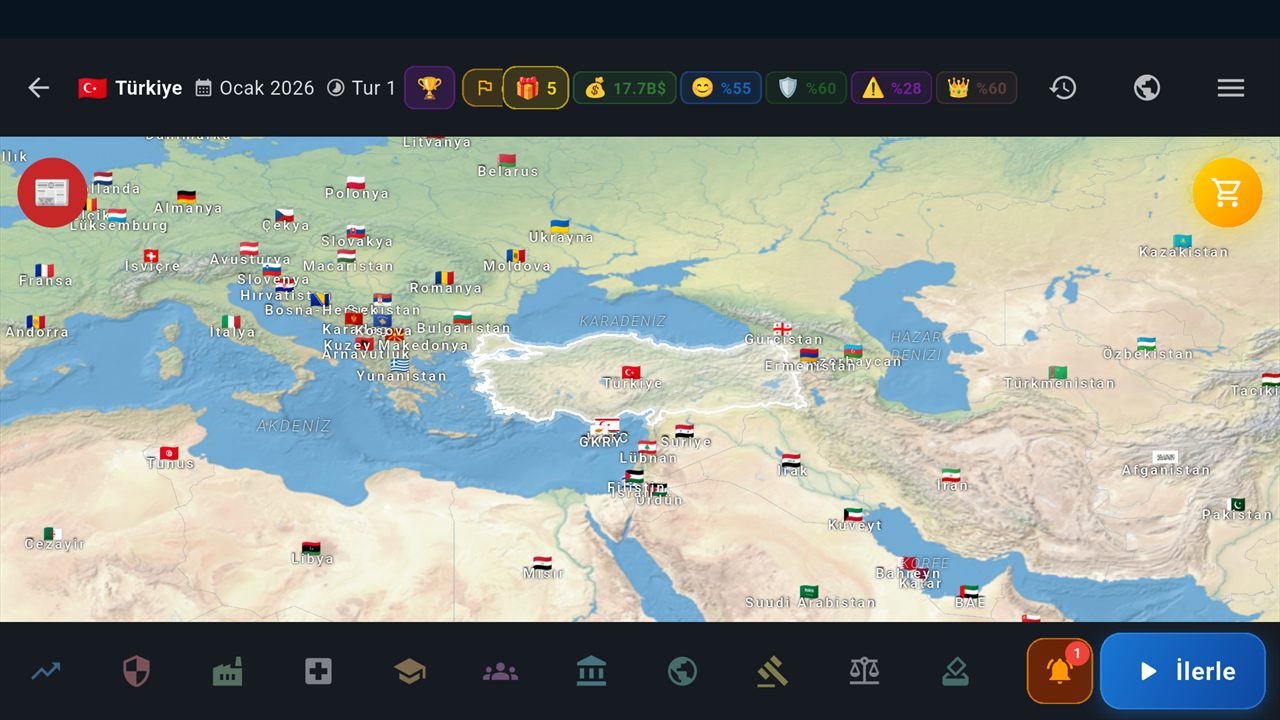Viewport: 1280px width, 720px height.
Task: Open the justice scales tab
Action: point(864,671)
